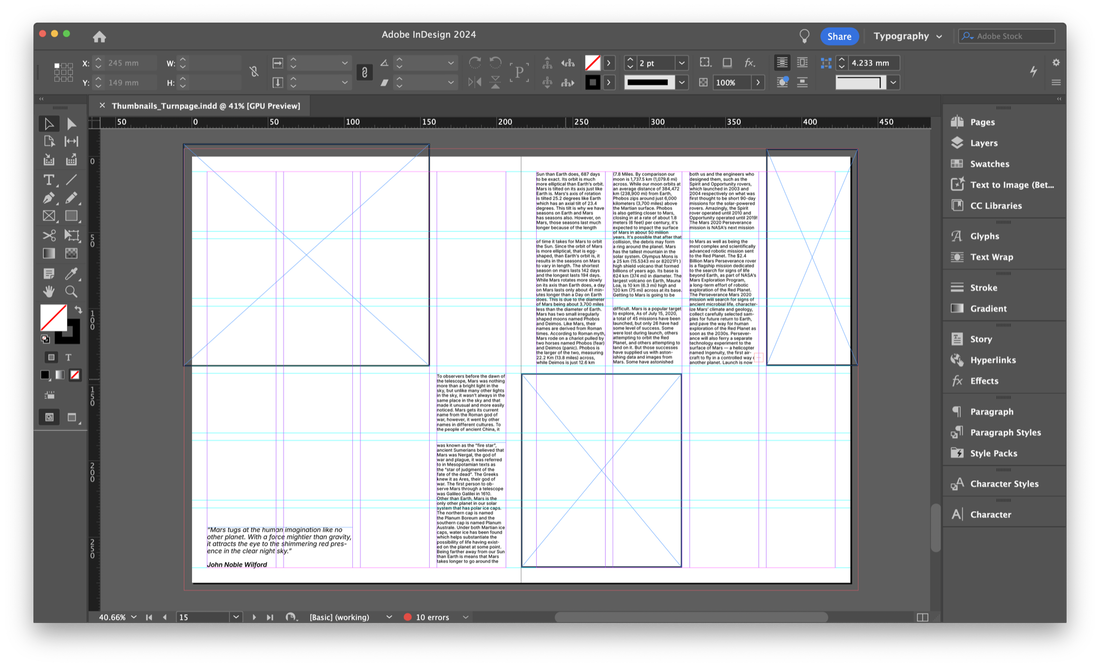
Task: Select the Eyedropper tool
Action: coord(72,274)
